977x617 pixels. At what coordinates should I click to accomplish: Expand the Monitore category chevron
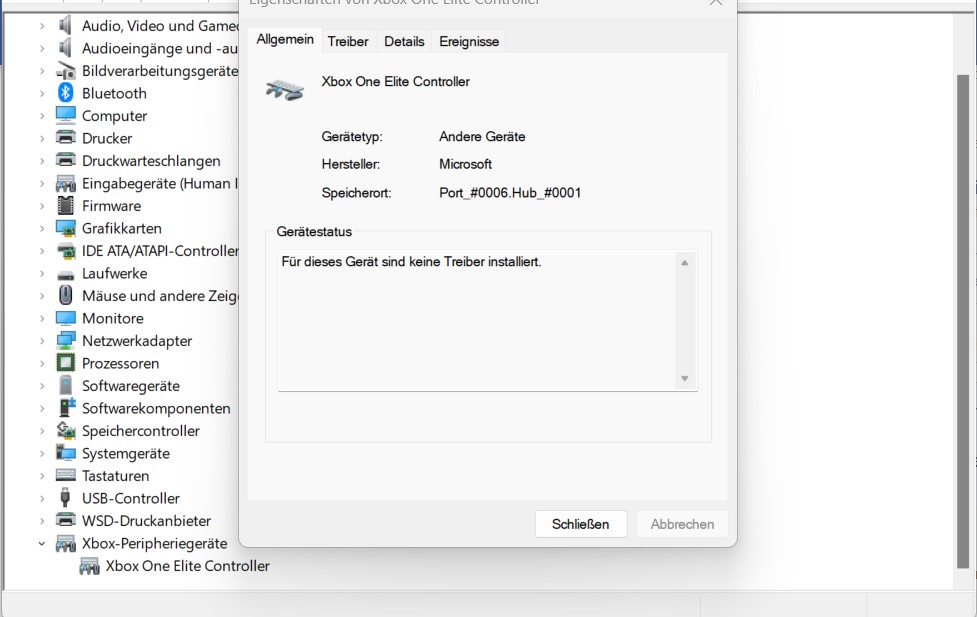pos(42,318)
